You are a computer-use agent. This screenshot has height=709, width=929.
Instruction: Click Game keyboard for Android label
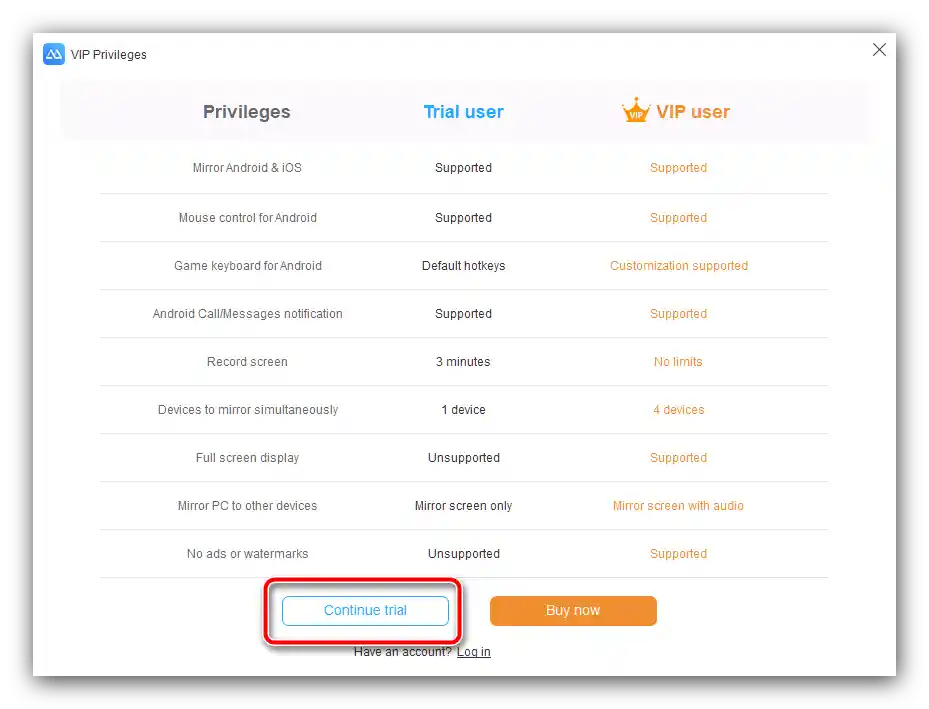248,265
